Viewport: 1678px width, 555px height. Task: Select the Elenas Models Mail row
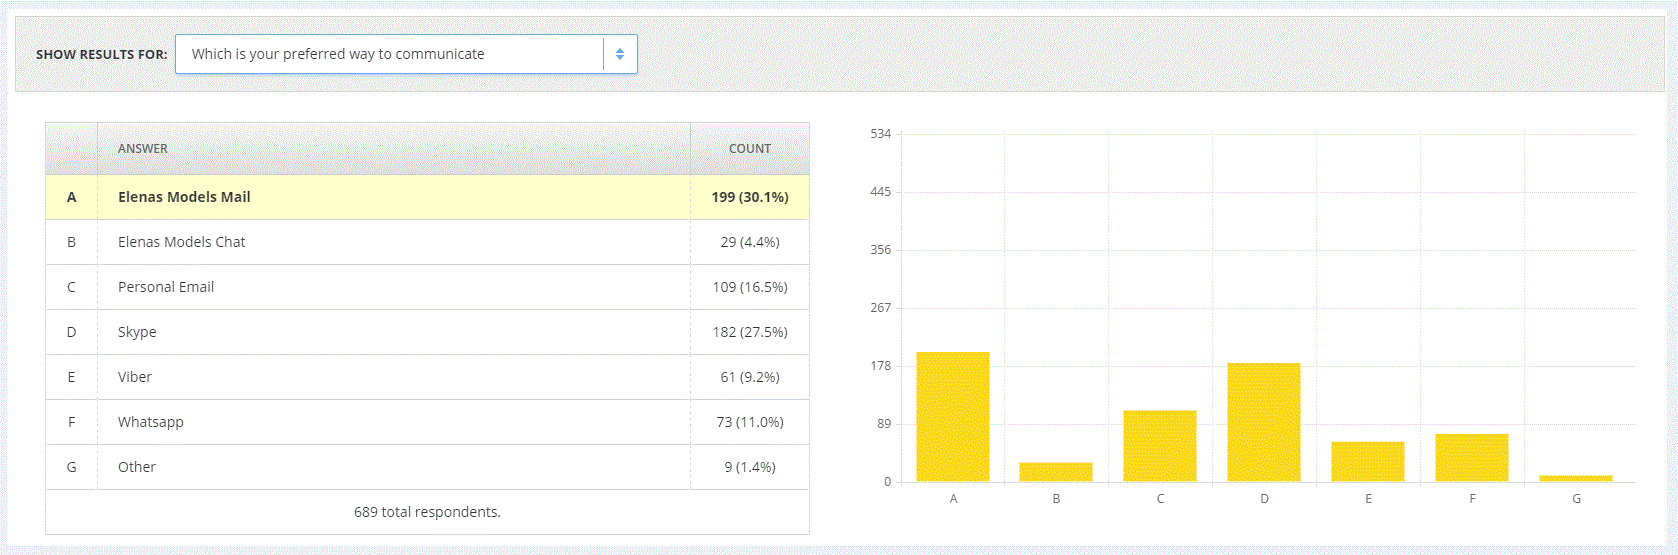tap(427, 197)
